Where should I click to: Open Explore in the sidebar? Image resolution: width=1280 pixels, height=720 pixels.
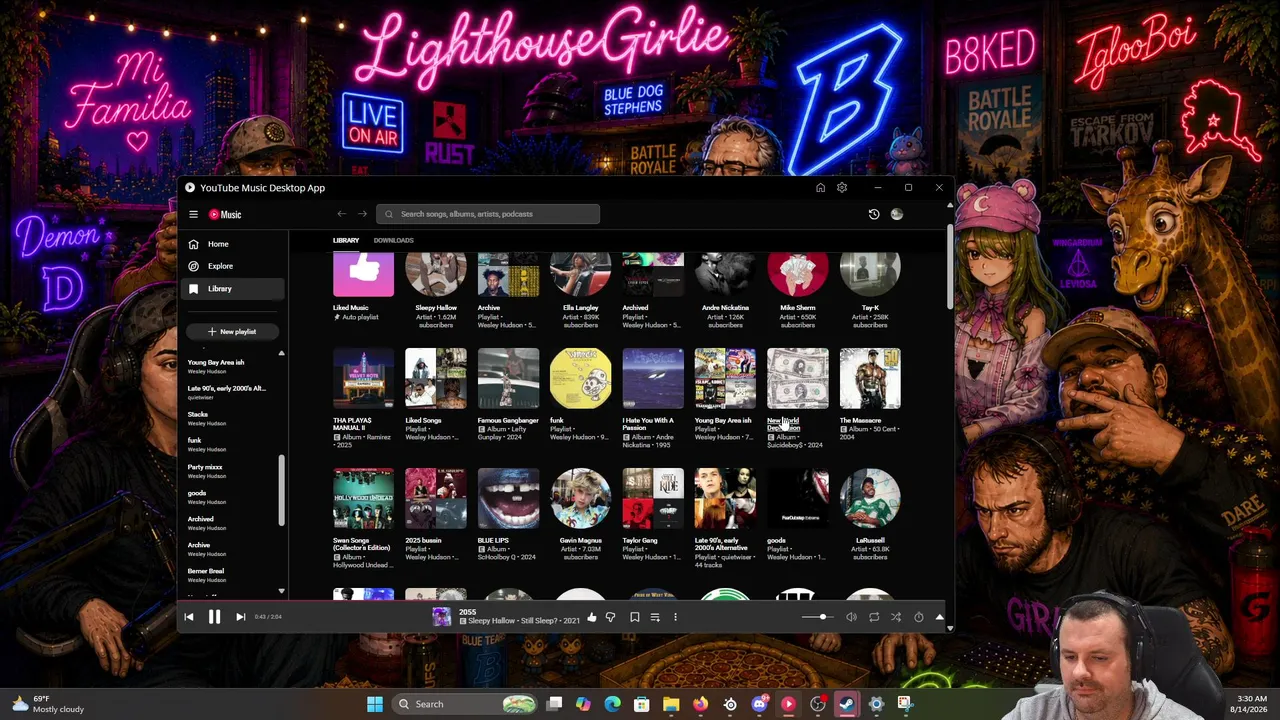234,266
